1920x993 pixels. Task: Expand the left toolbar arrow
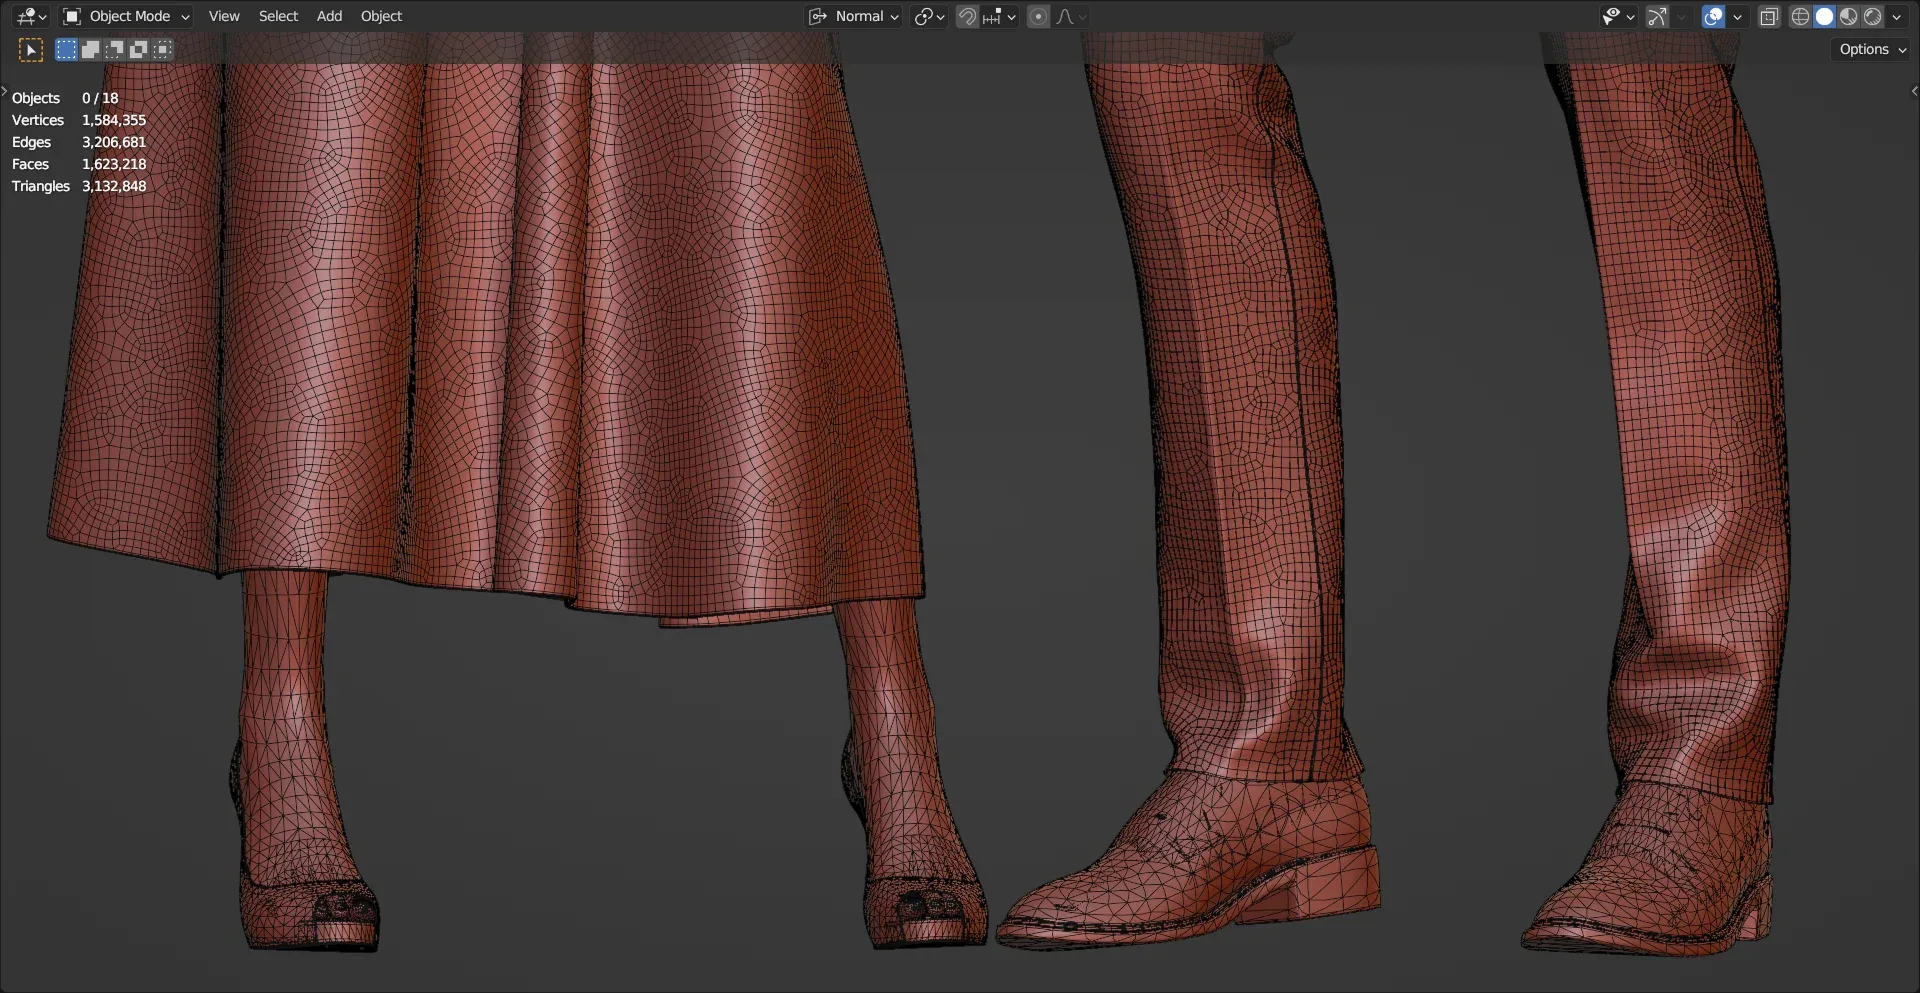point(4,91)
